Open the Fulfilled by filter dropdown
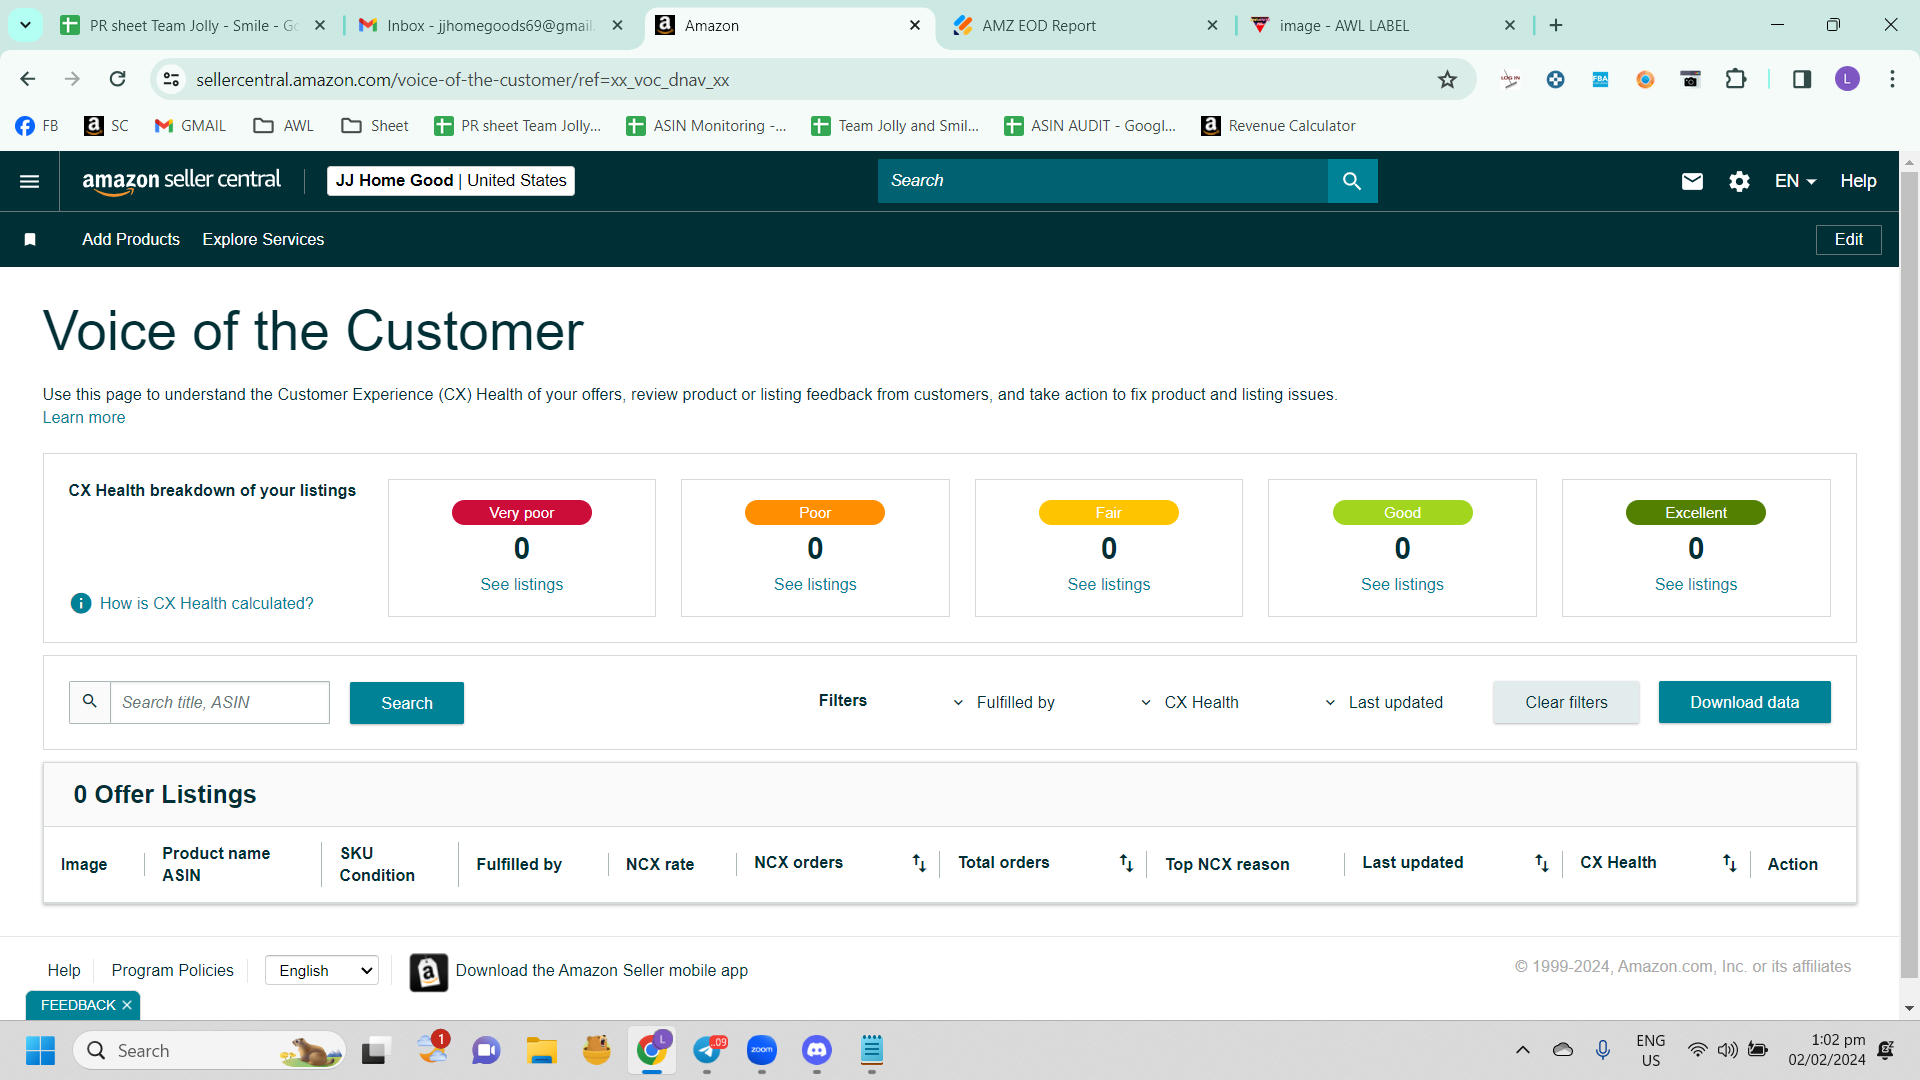Image resolution: width=1920 pixels, height=1080 pixels. click(x=1003, y=702)
